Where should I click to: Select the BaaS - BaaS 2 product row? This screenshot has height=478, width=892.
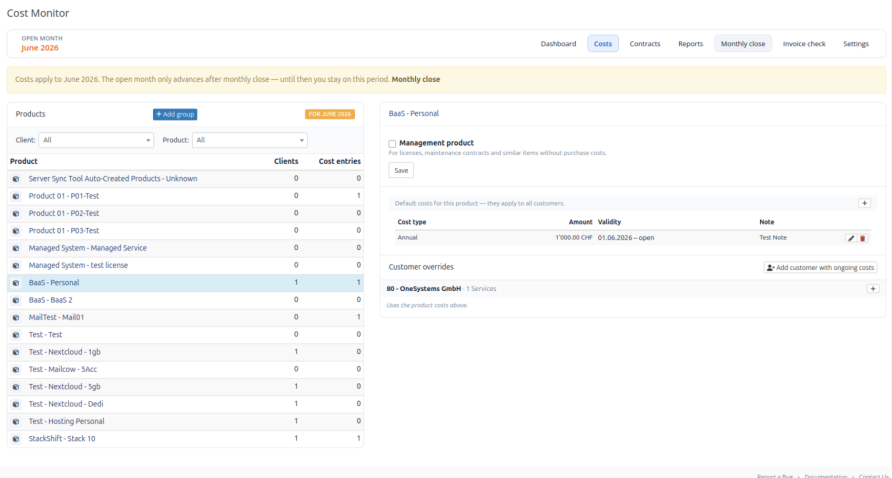[185, 300]
